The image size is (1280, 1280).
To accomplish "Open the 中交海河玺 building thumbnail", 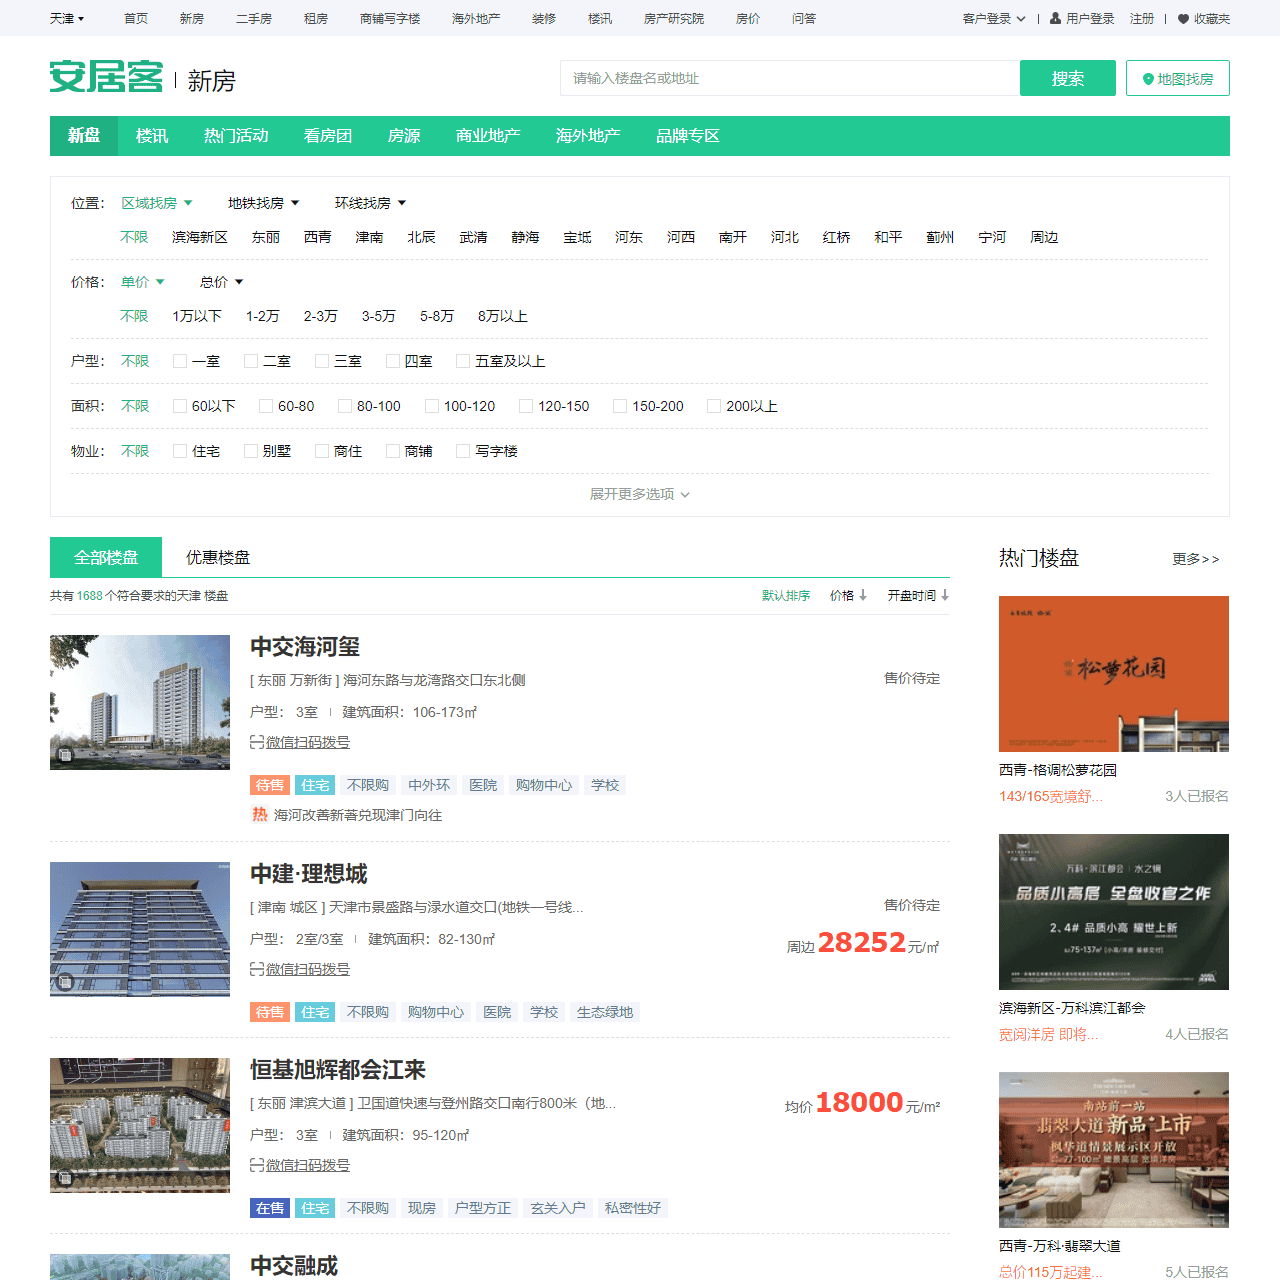I will (x=140, y=702).
